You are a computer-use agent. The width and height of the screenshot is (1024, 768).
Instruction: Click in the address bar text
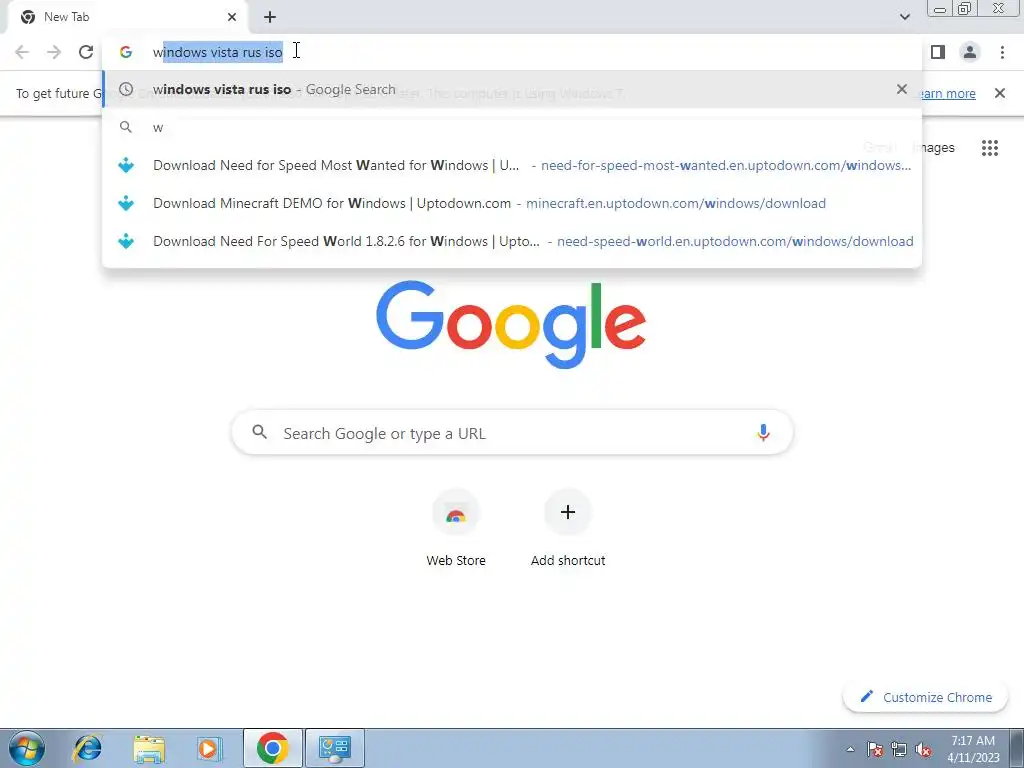coord(217,52)
